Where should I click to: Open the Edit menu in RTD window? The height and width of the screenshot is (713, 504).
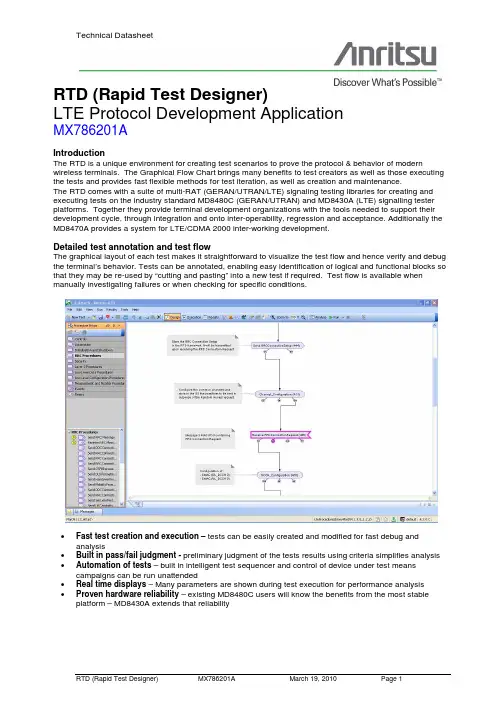point(79,310)
